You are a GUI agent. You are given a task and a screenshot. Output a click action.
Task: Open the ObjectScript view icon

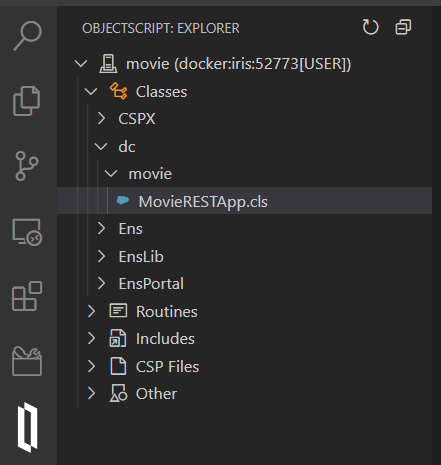pos(27,428)
